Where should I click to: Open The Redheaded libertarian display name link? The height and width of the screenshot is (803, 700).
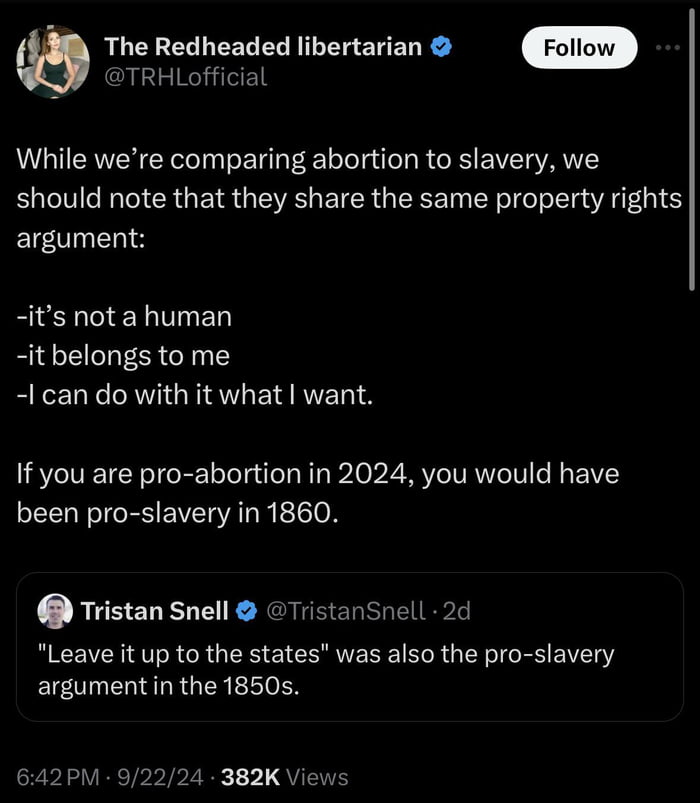pos(263,46)
